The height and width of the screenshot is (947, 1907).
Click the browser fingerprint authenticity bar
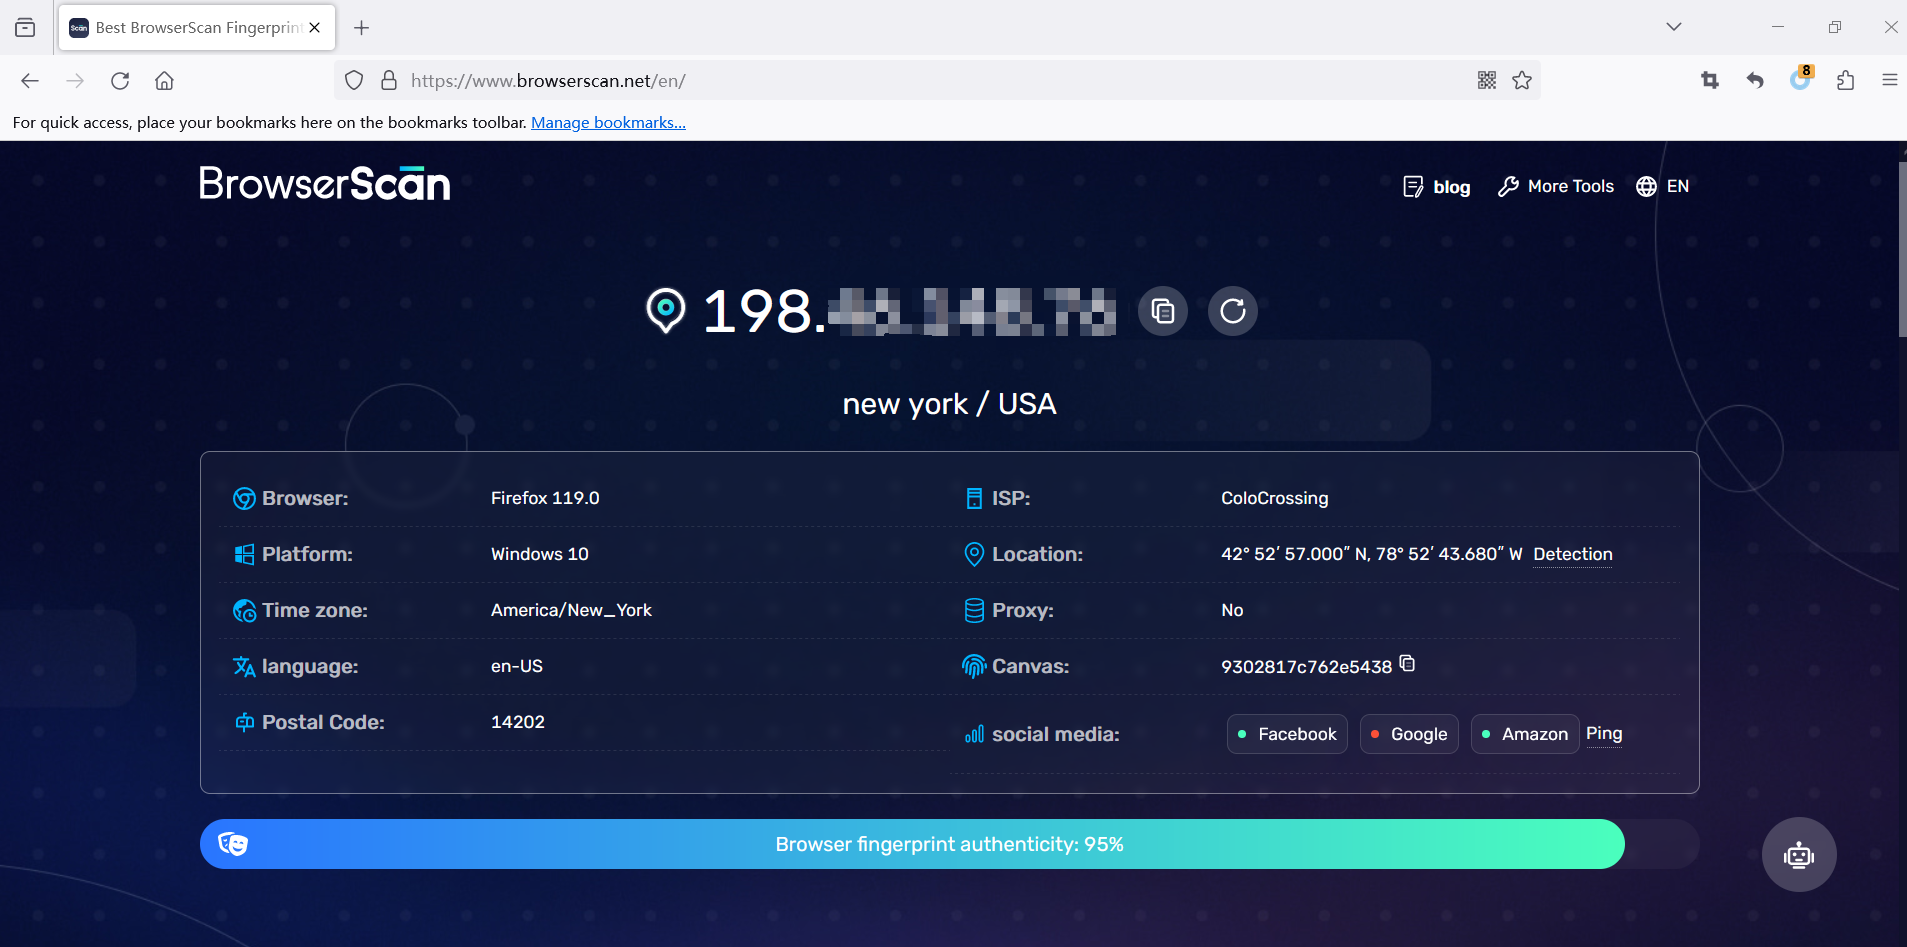949,843
